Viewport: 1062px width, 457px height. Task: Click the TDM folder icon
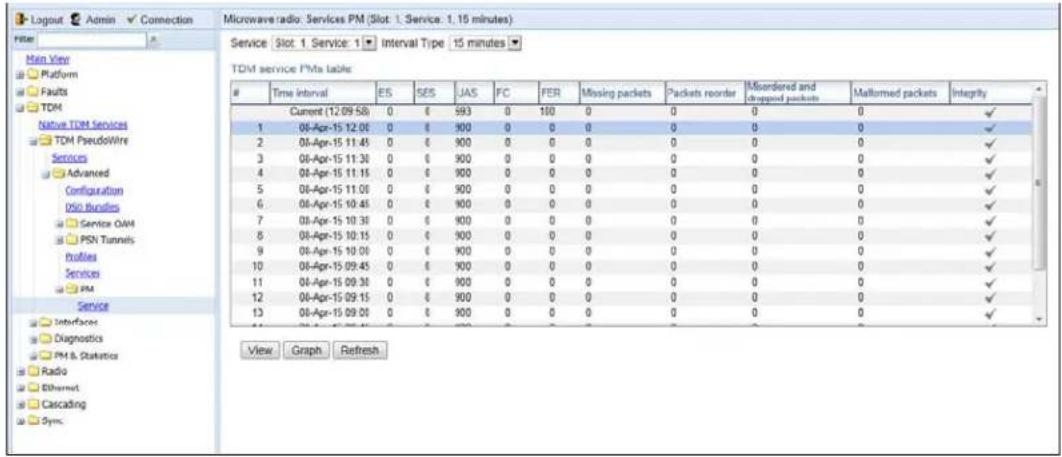click(31, 108)
